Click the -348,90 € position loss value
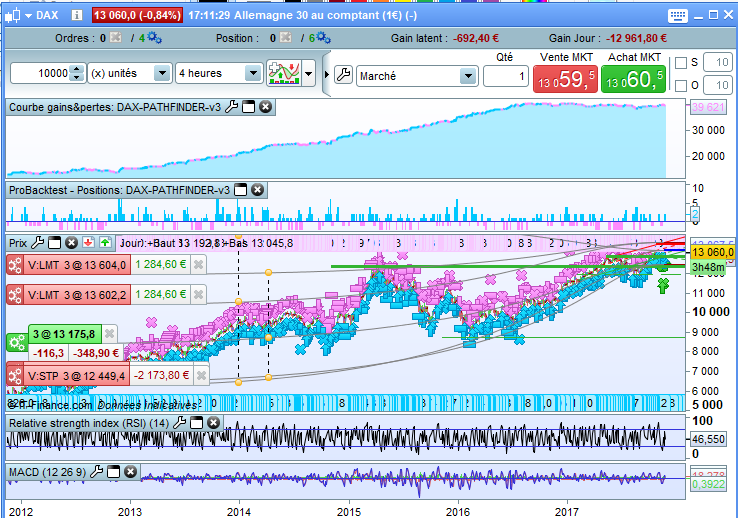Screen dimensions: 738x518 coord(96,353)
